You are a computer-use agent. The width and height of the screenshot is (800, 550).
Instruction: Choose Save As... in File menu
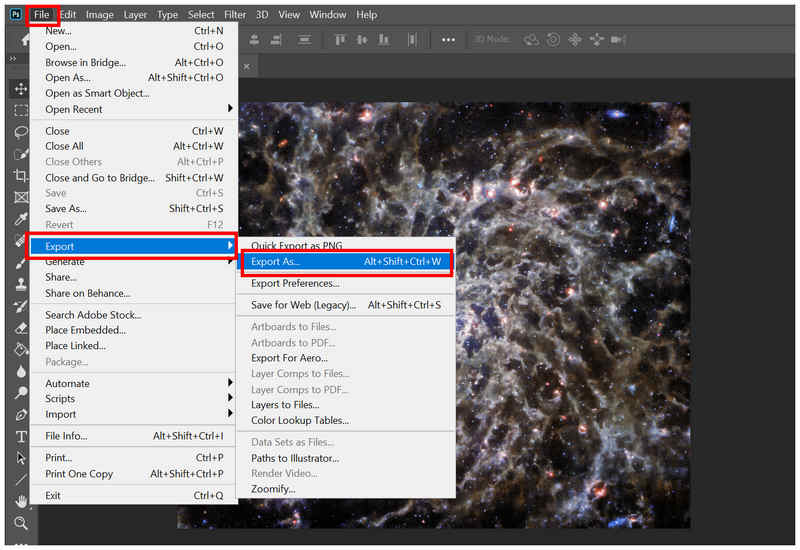pyautogui.click(x=134, y=209)
